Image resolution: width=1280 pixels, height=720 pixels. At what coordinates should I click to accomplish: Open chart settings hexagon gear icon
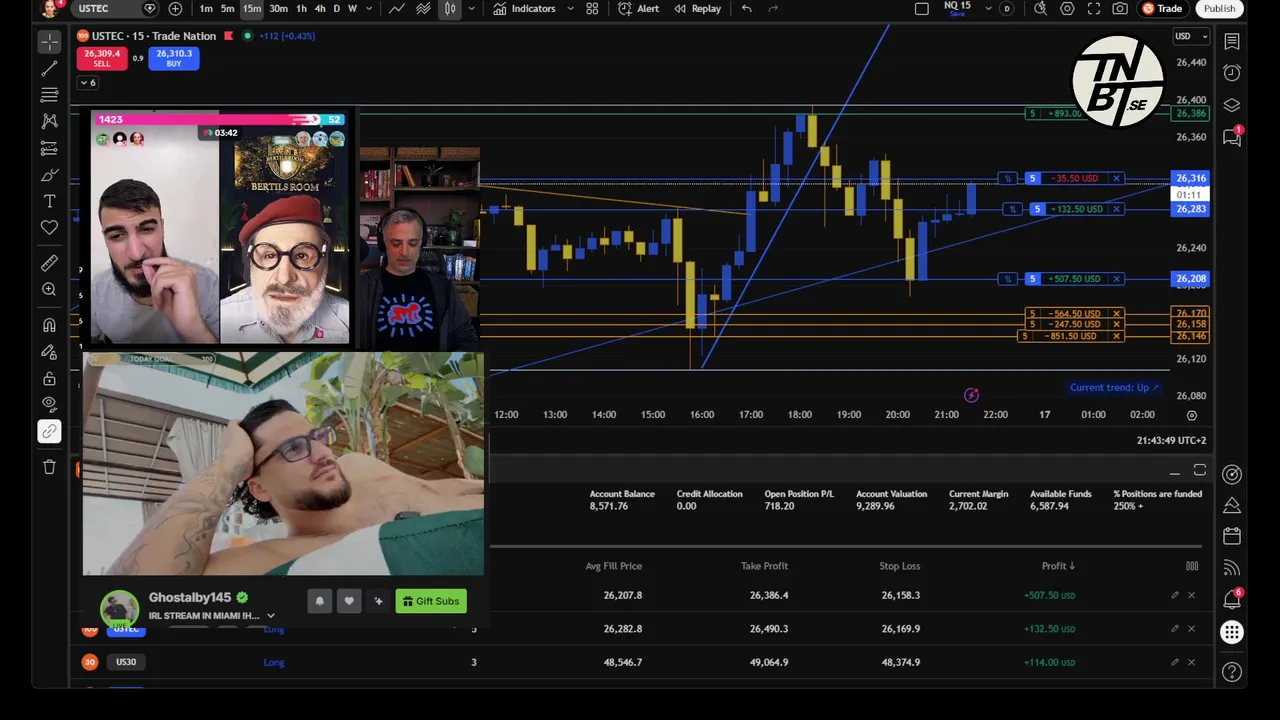point(1067,9)
